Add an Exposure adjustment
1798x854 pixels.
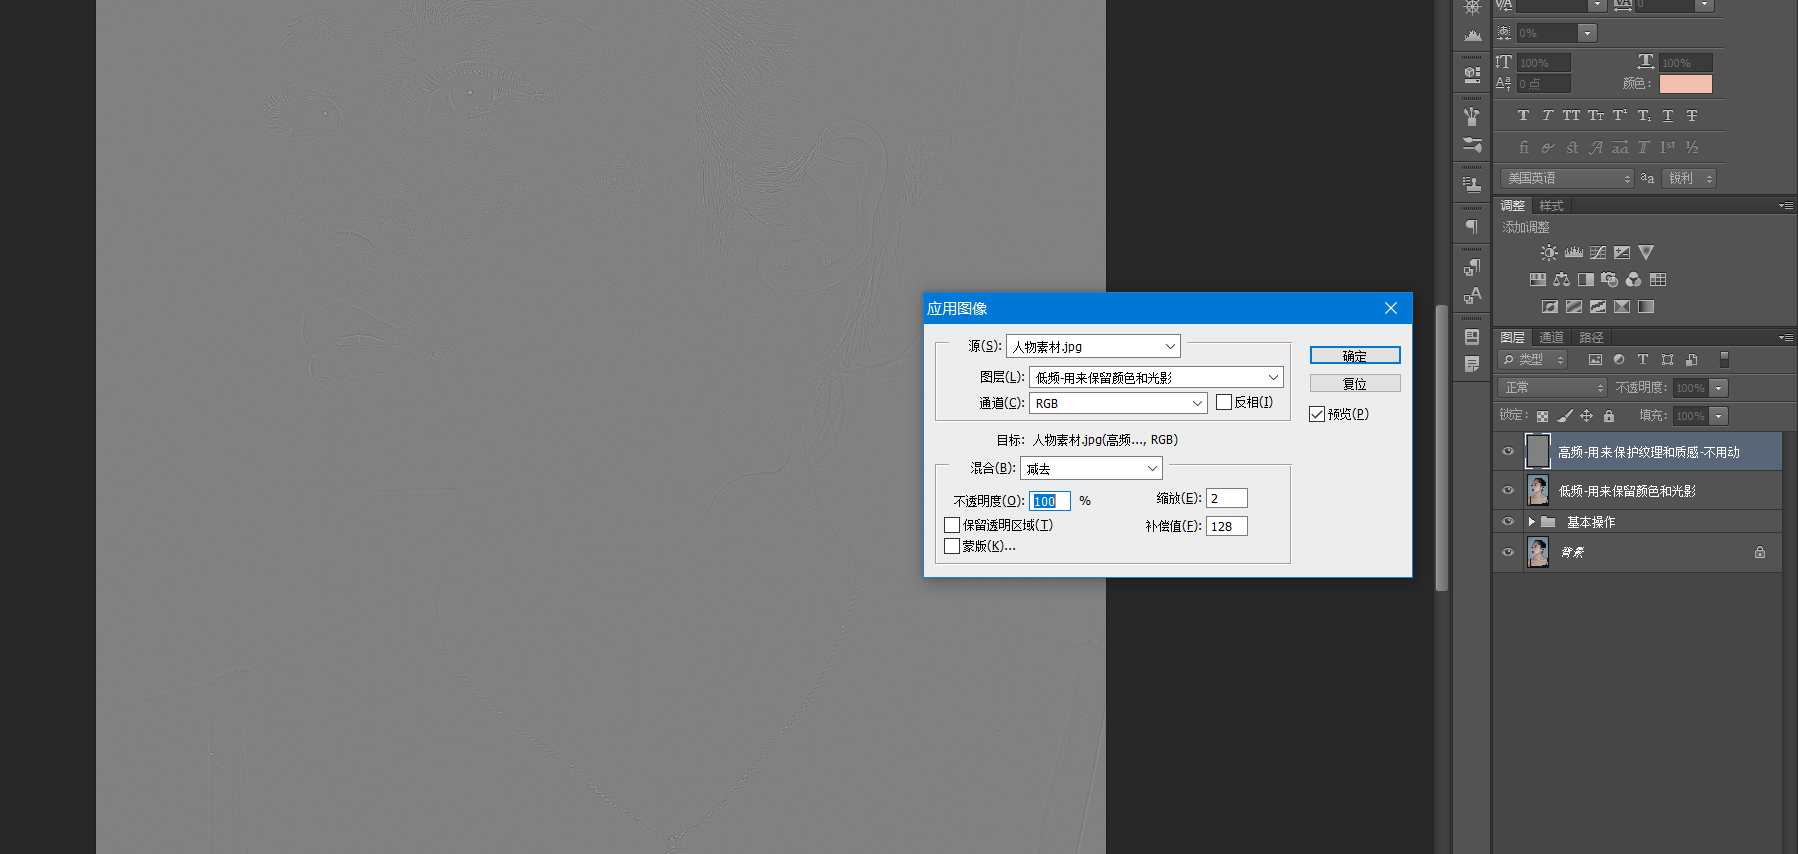pyautogui.click(x=1622, y=252)
